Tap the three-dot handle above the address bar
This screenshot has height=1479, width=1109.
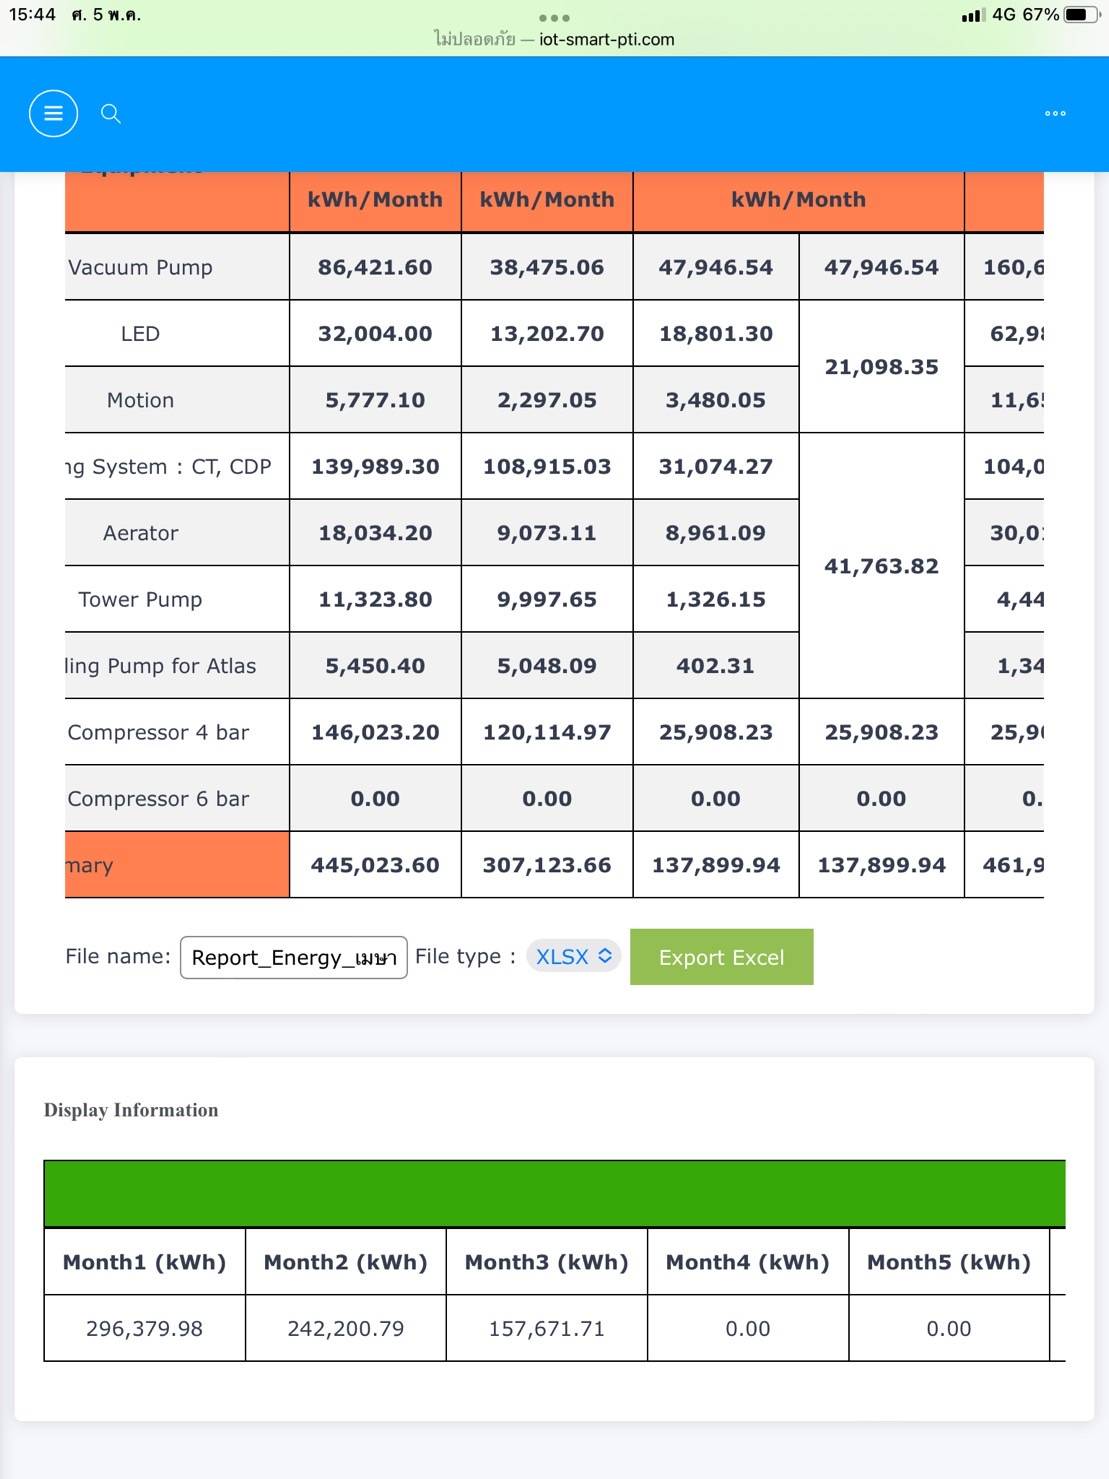pos(554,18)
